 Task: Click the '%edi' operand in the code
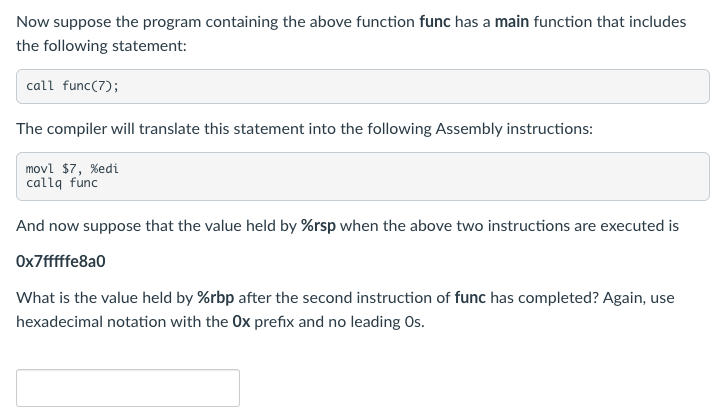104,169
